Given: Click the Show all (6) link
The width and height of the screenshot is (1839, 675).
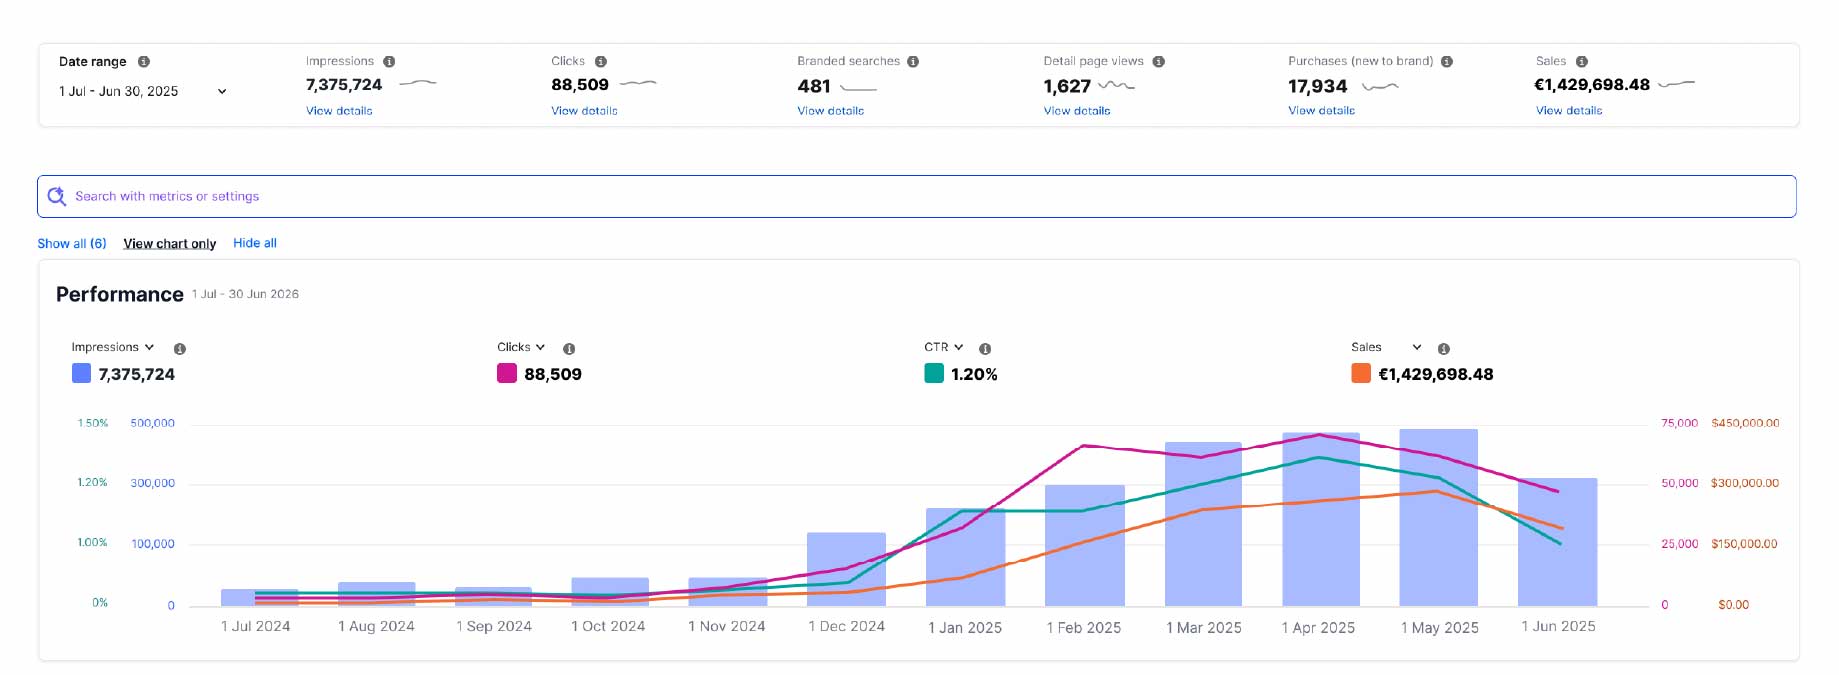Looking at the screenshot, I should click(x=72, y=243).
